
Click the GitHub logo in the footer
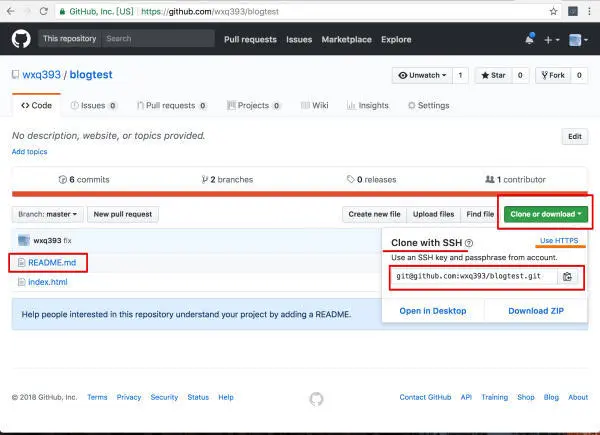coord(316,399)
